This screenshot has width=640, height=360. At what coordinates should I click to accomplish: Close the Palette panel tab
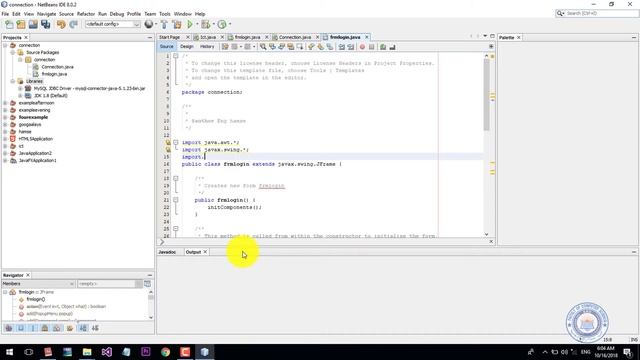[x=519, y=38]
